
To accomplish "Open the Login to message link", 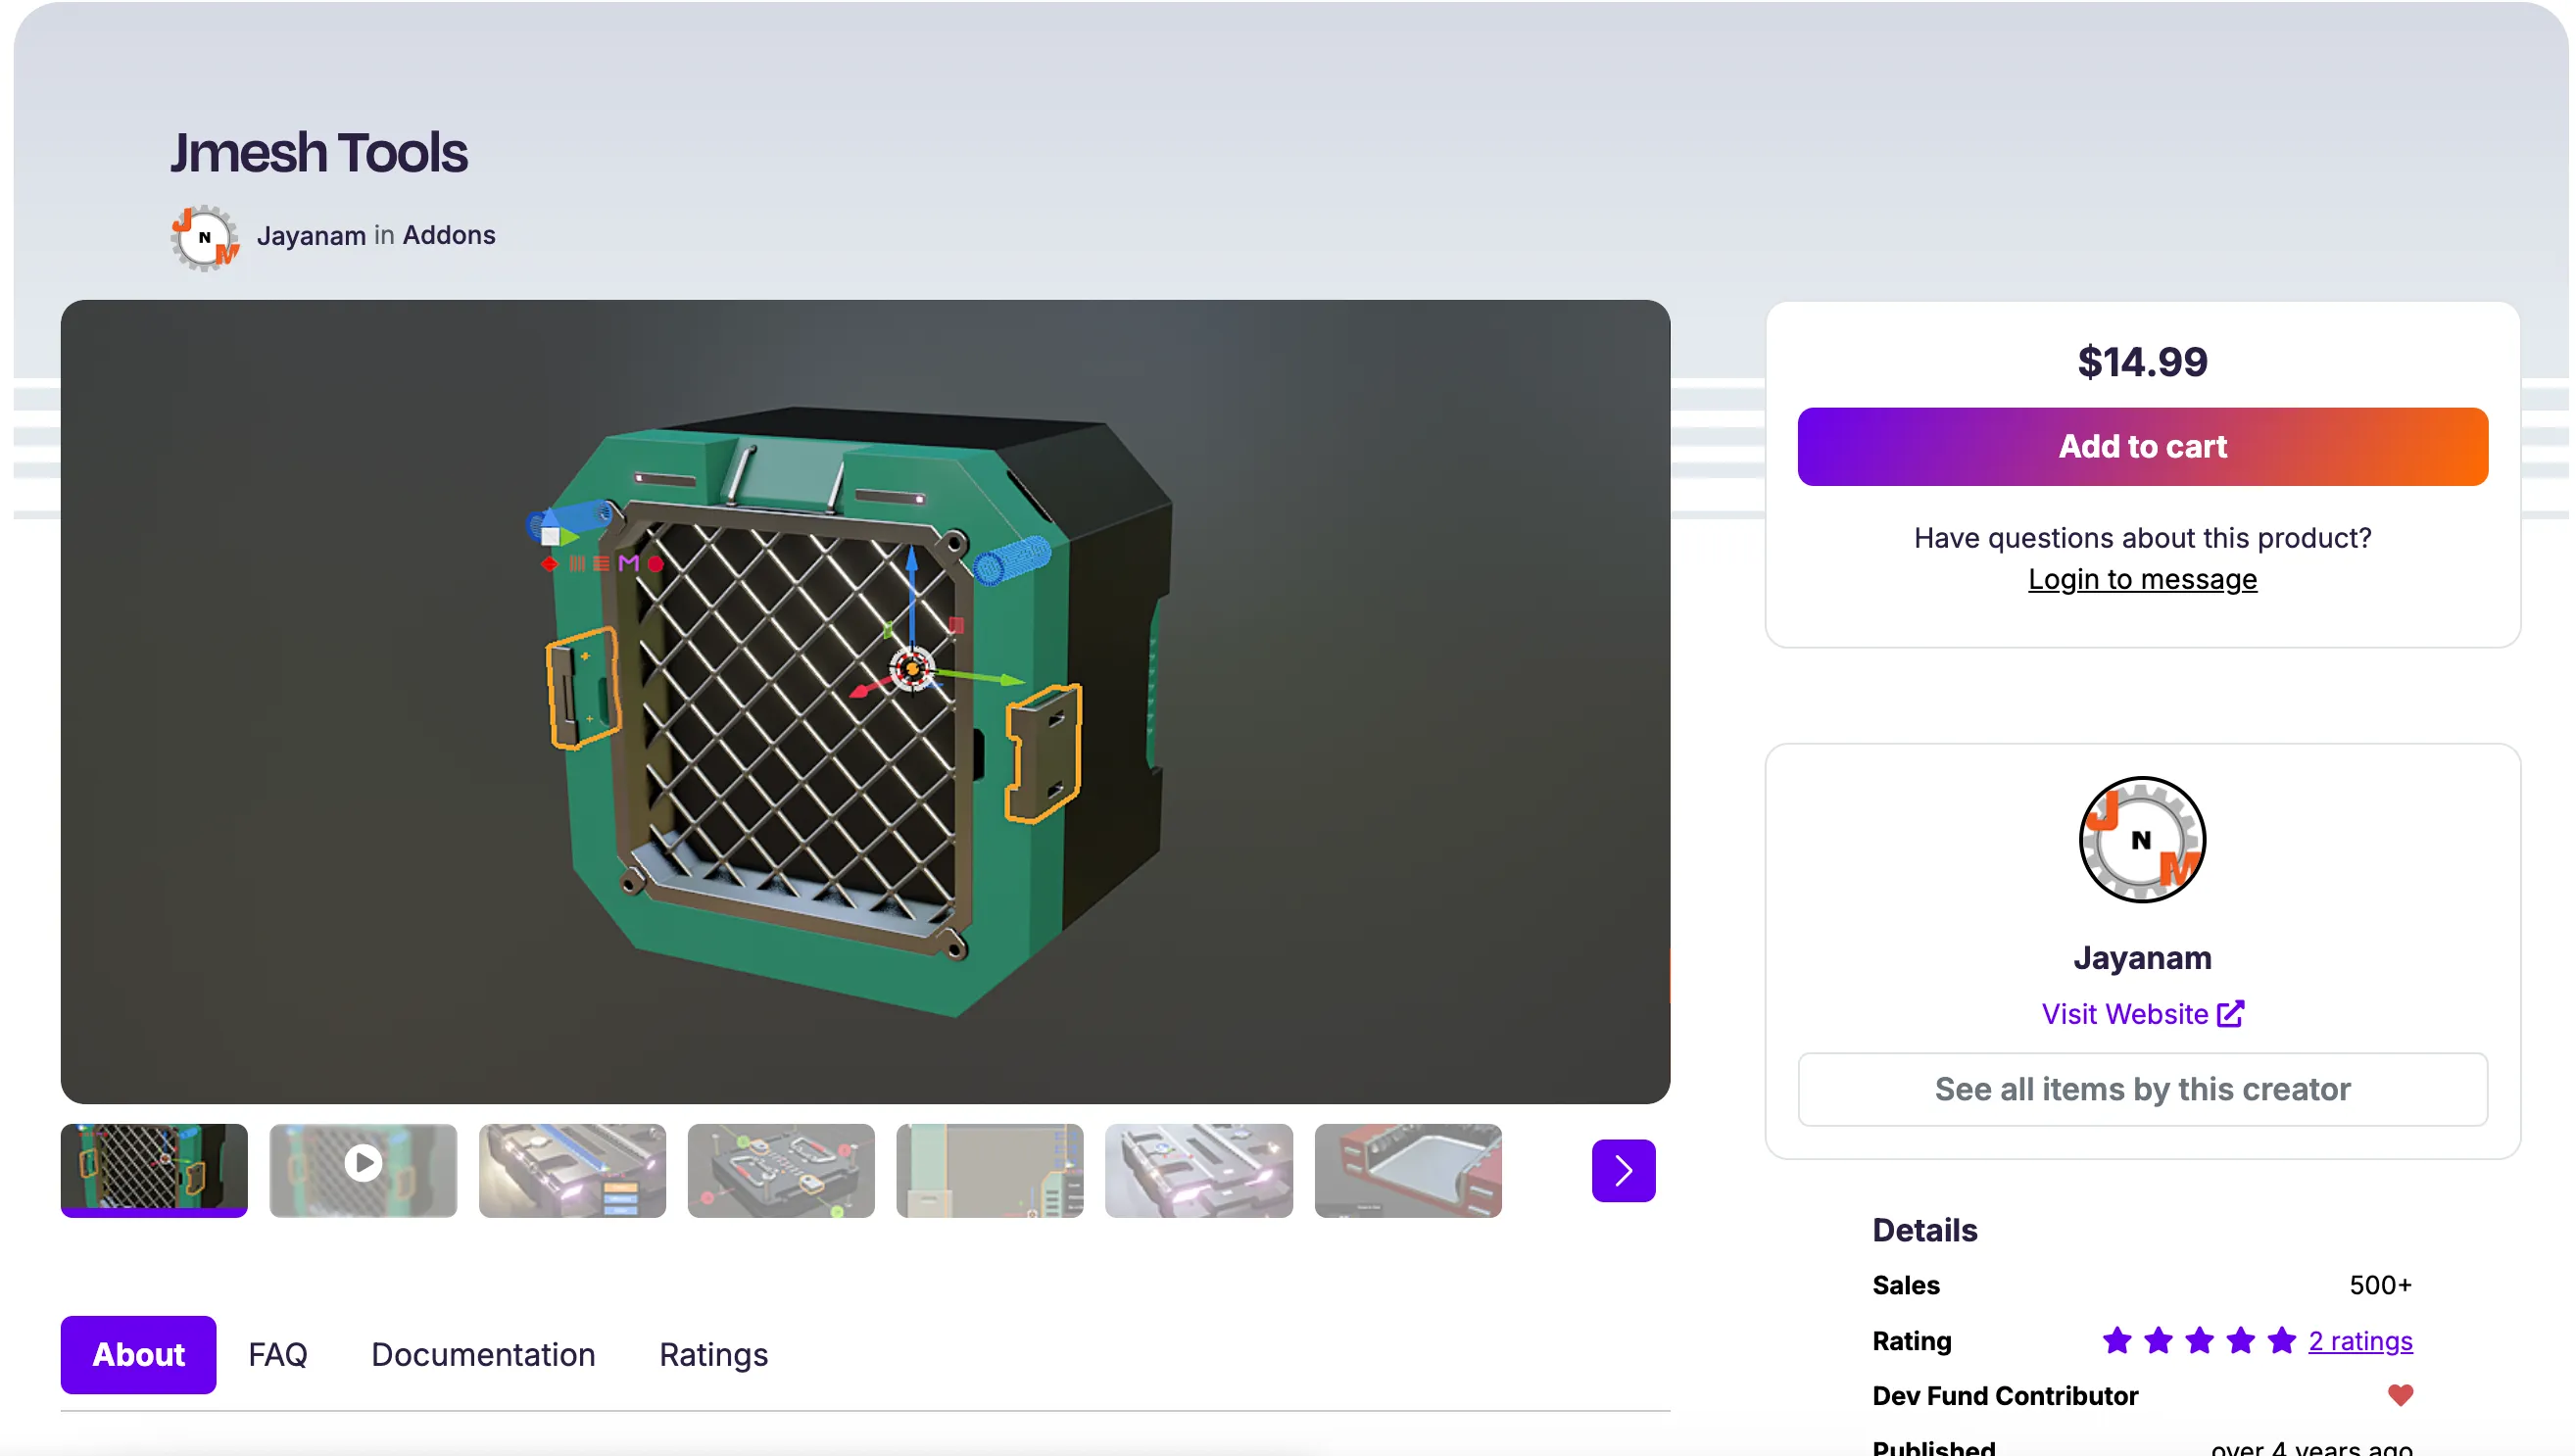I will coord(2141,580).
